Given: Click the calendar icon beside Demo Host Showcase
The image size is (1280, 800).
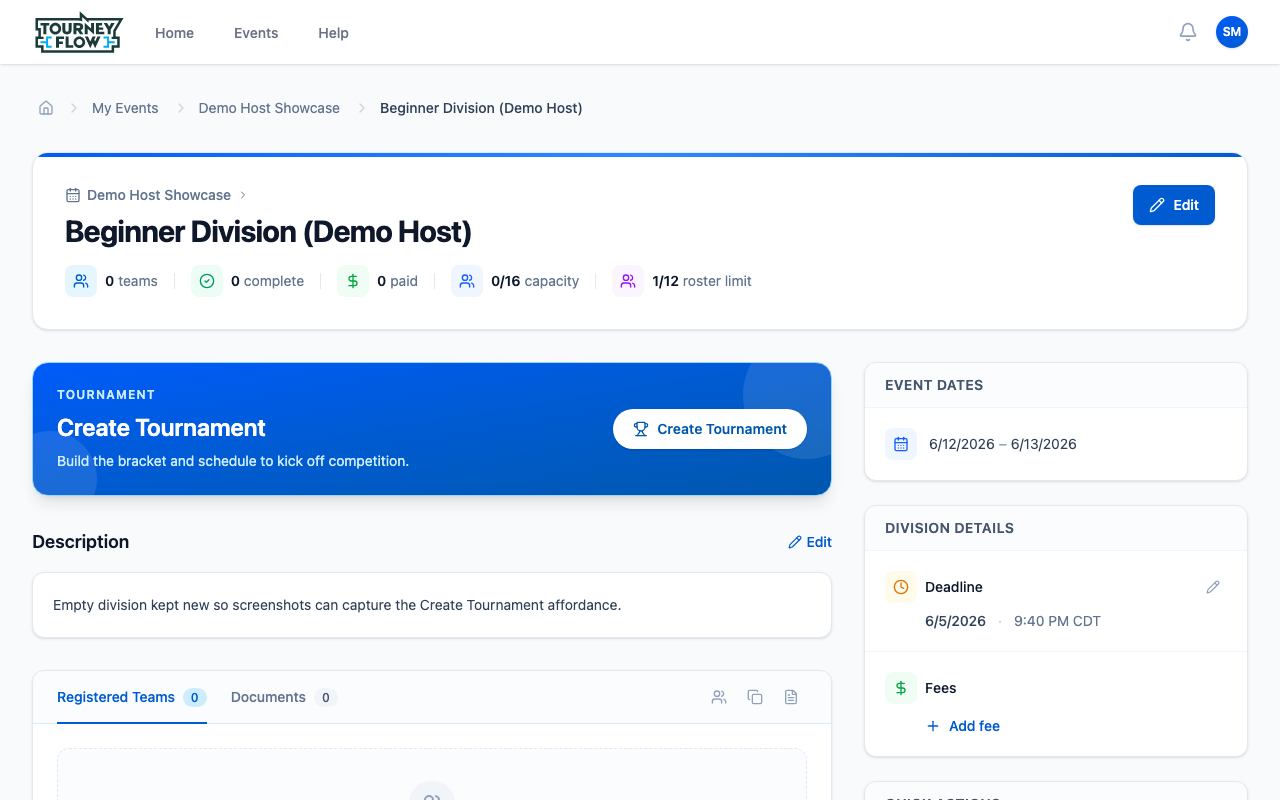Looking at the screenshot, I should pyautogui.click(x=73, y=195).
